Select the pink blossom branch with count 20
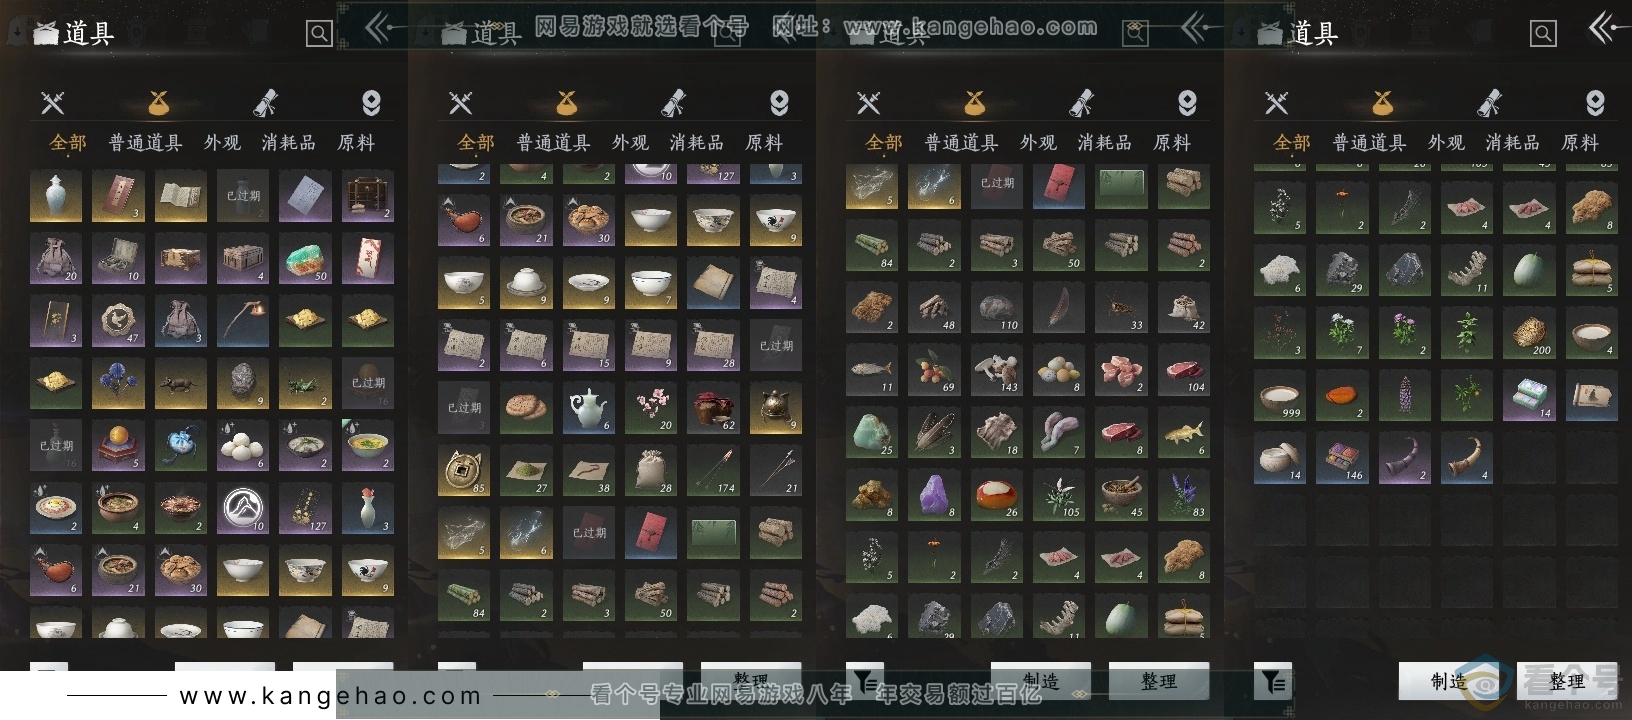1632x720 pixels. pyautogui.click(x=651, y=408)
